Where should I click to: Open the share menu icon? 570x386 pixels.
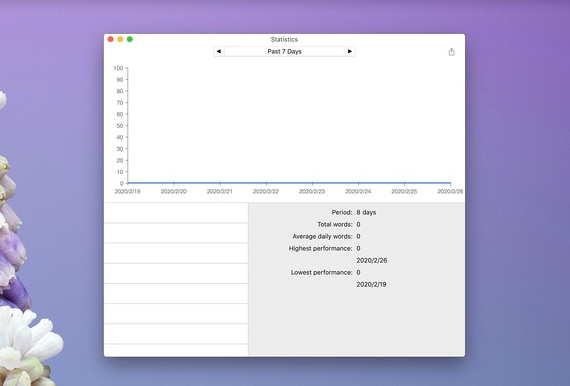coord(451,52)
